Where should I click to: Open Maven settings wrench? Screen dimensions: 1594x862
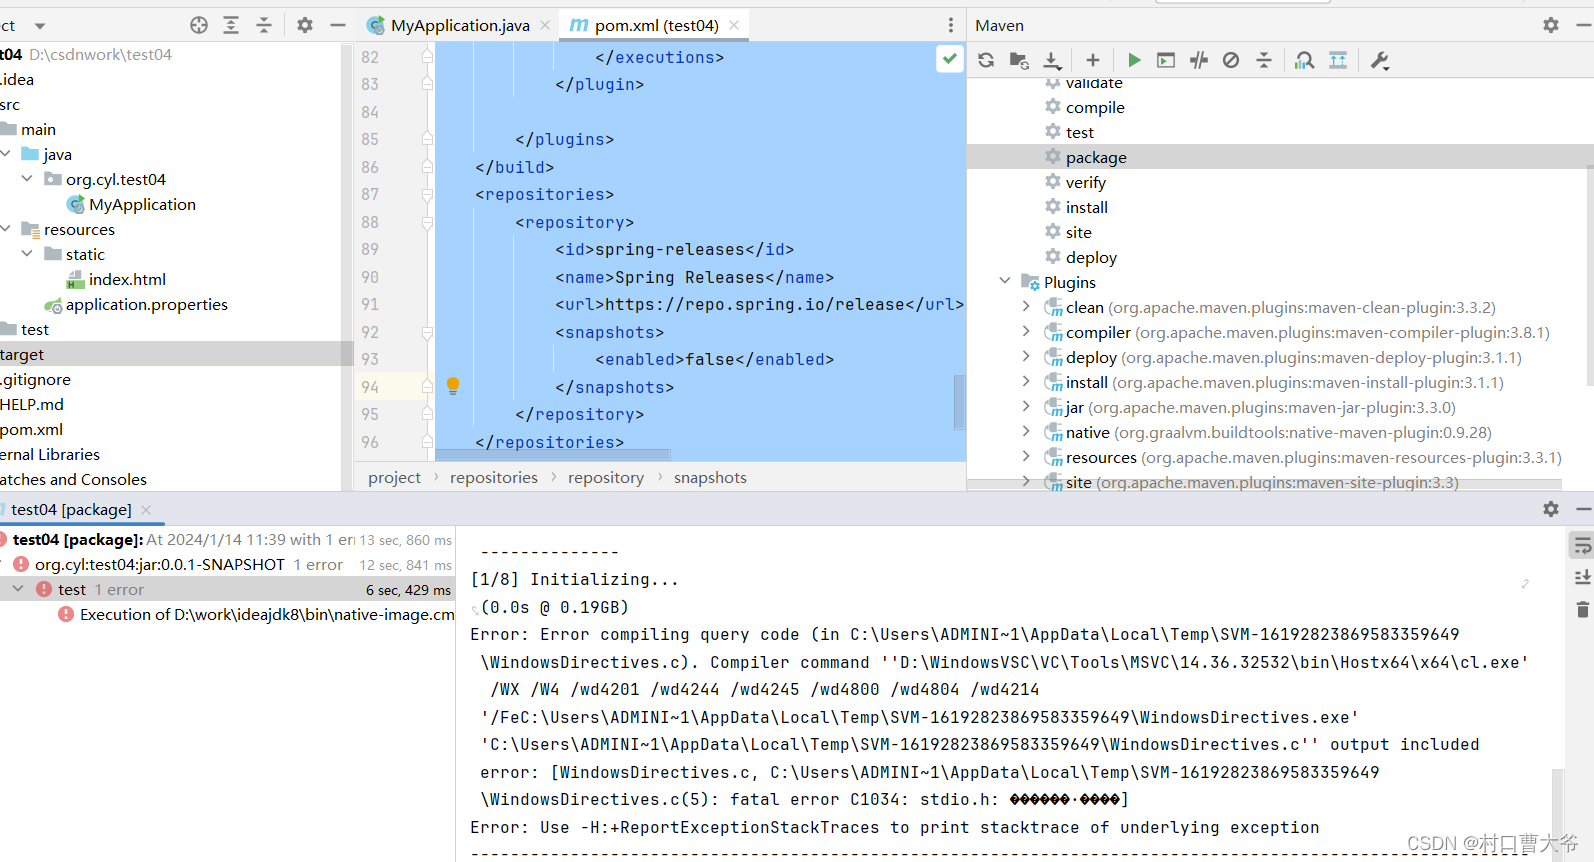tap(1380, 60)
